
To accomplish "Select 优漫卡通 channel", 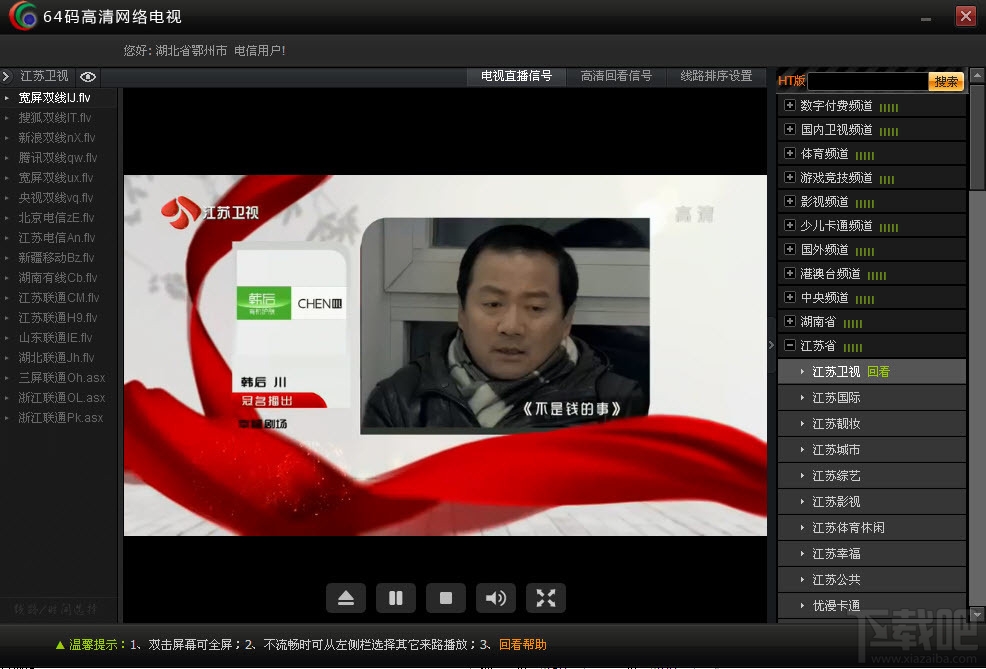I will pos(872,605).
